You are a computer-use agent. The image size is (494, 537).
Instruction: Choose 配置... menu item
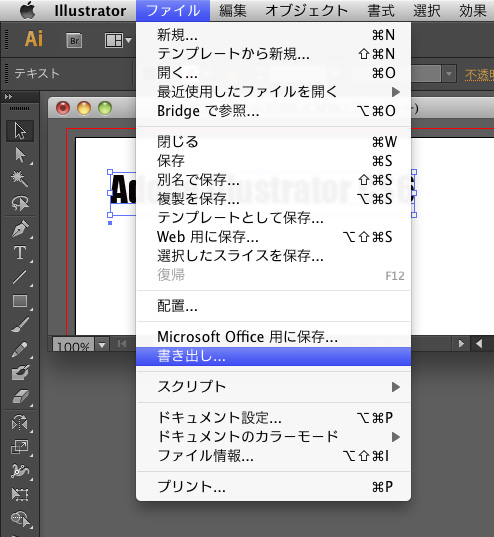pyautogui.click(x=273, y=306)
